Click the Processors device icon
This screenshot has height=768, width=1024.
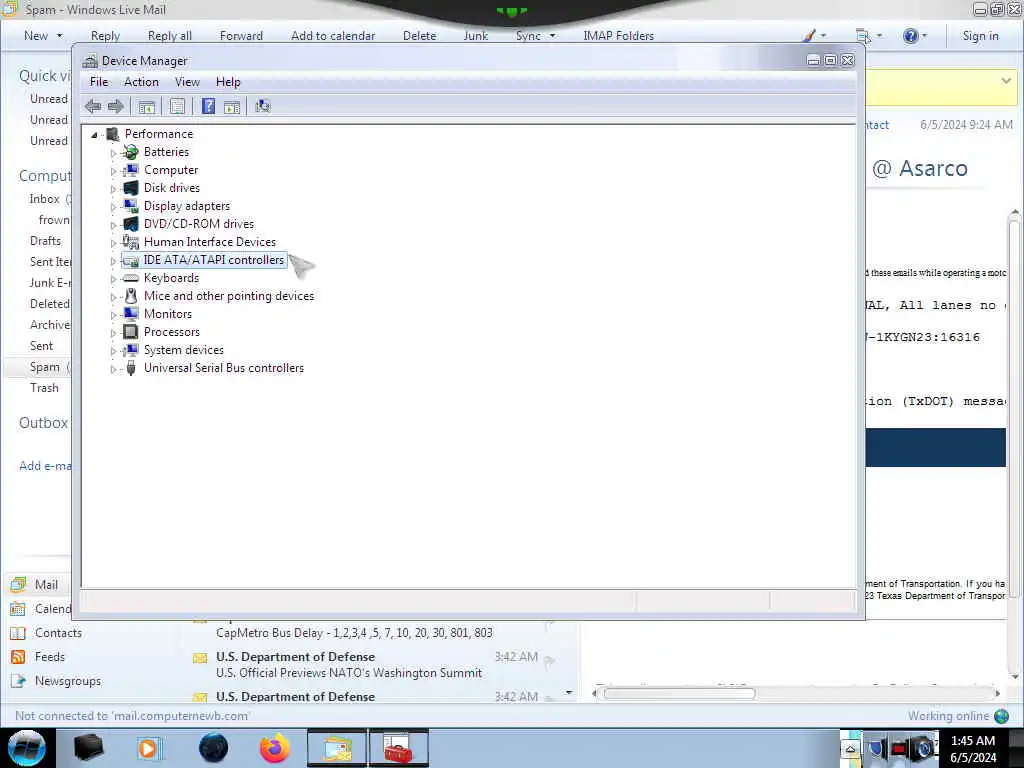tap(131, 332)
